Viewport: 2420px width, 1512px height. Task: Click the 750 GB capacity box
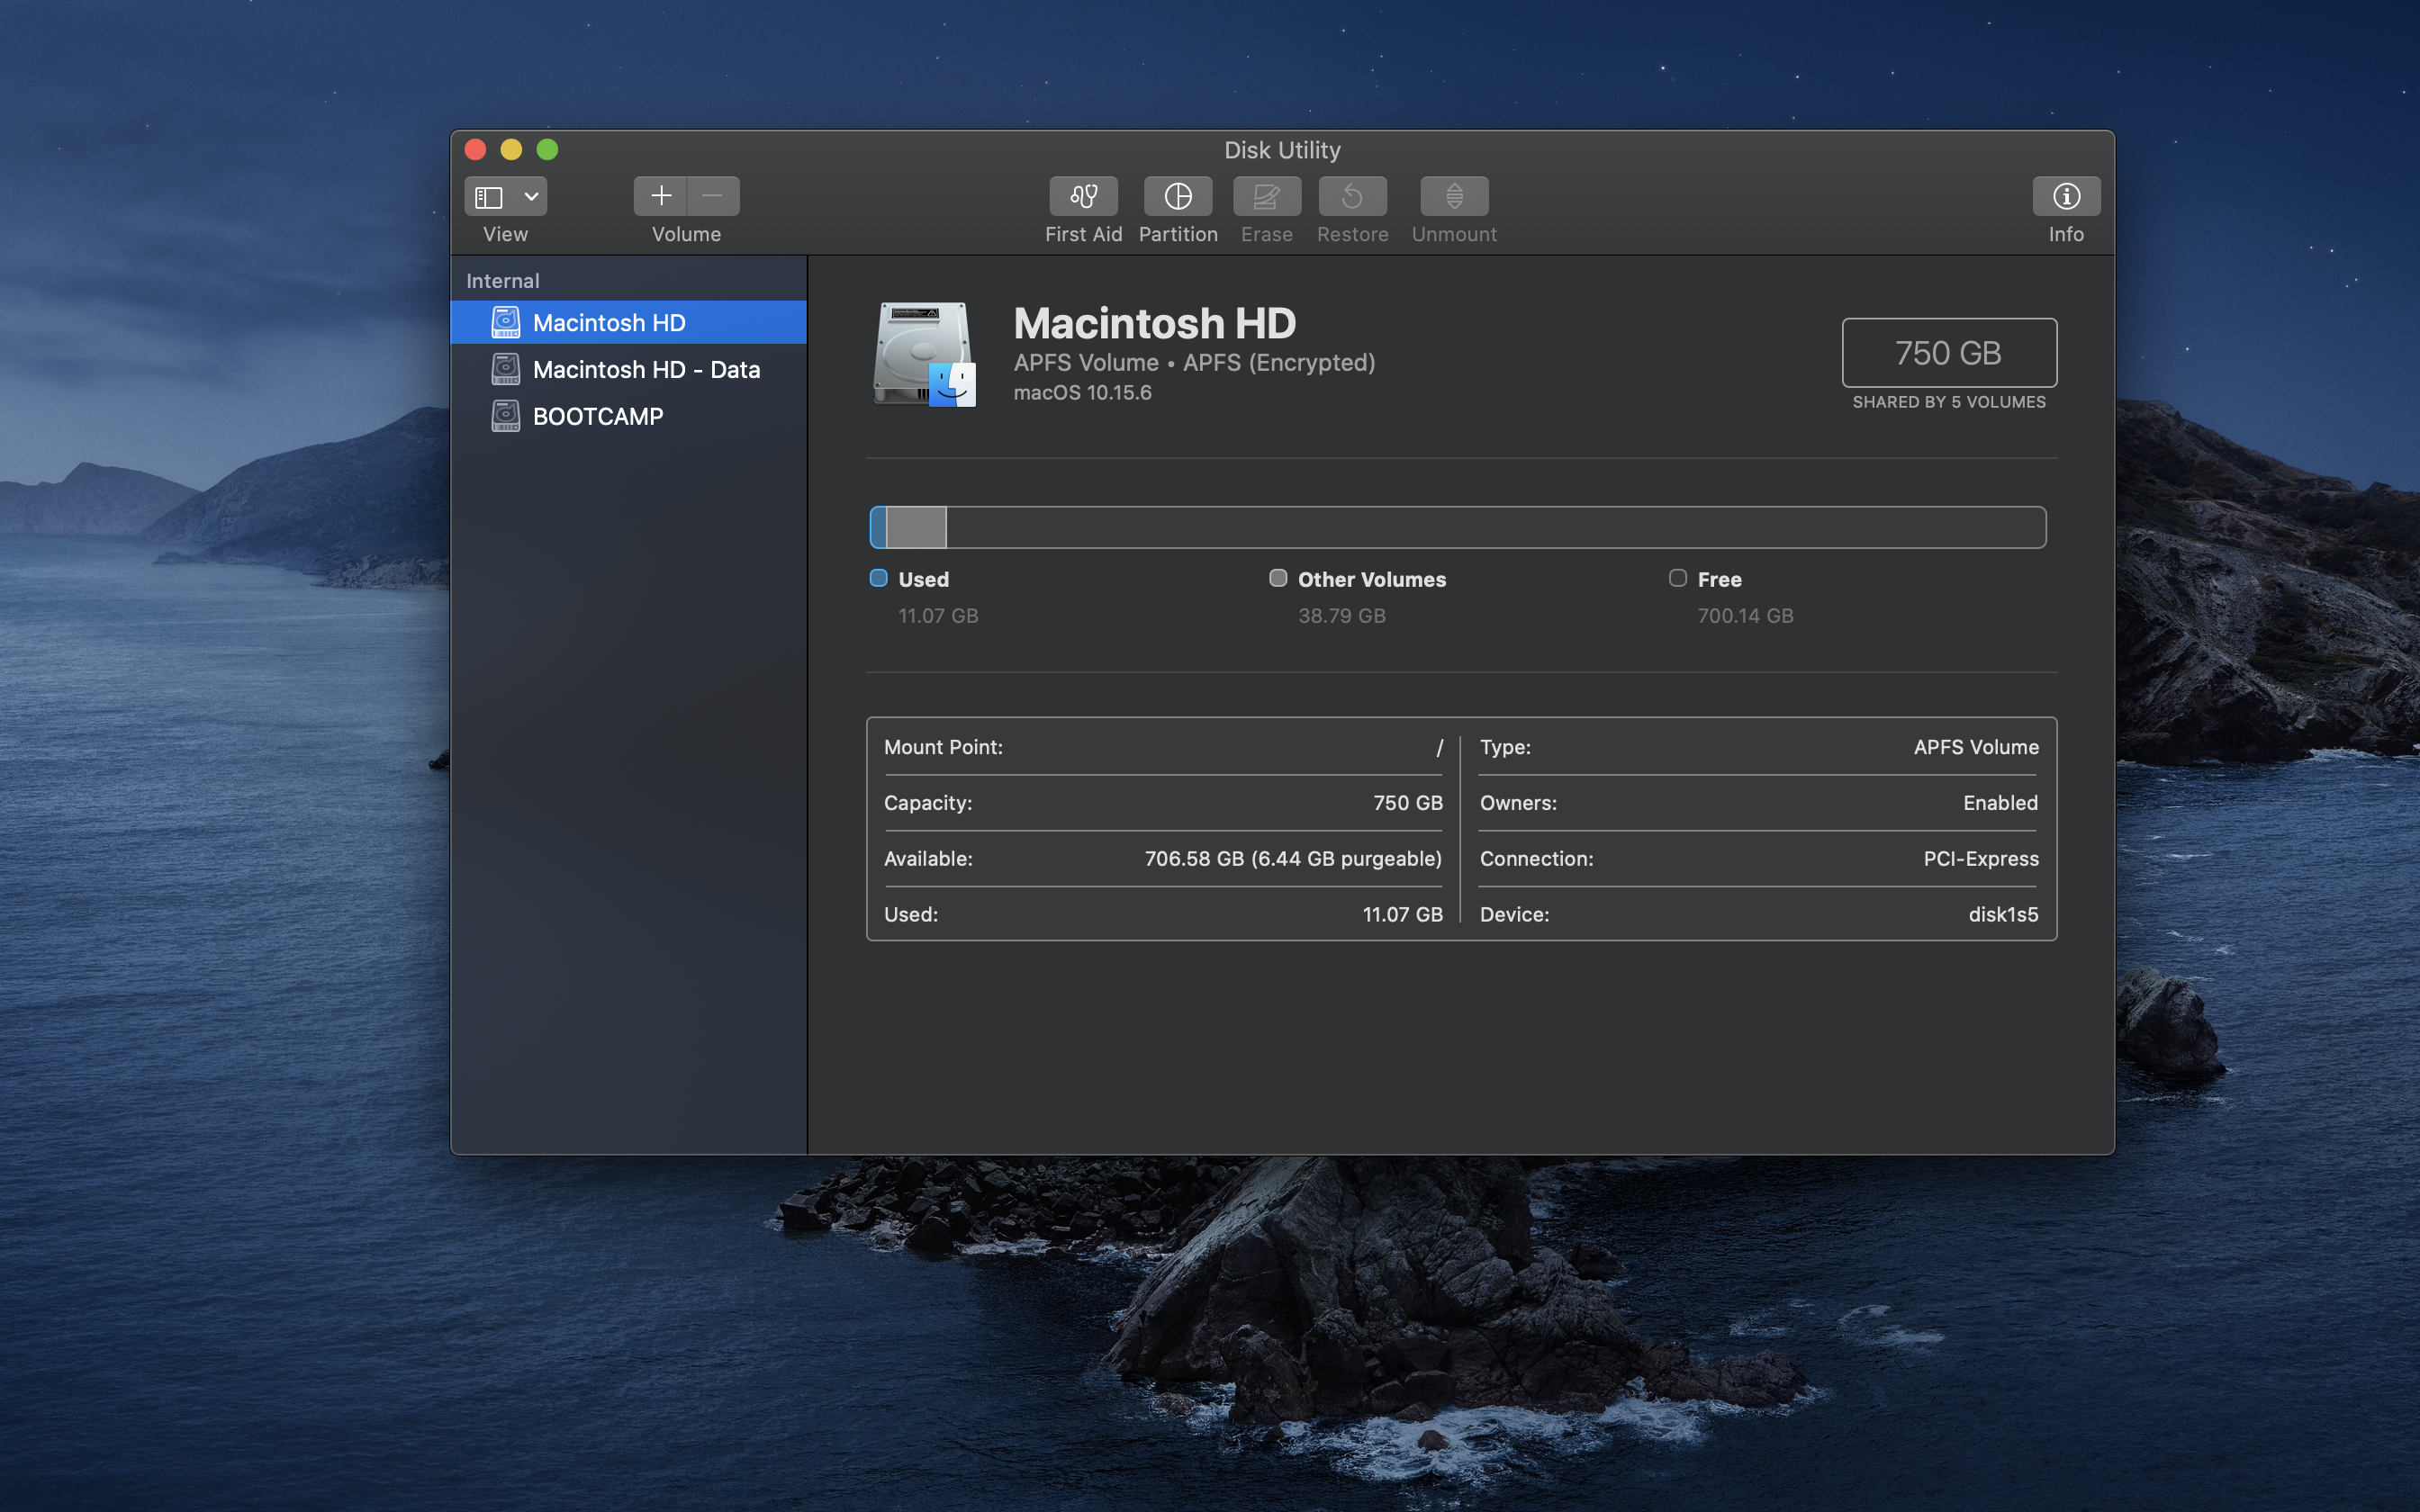(x=1948, y=353)
